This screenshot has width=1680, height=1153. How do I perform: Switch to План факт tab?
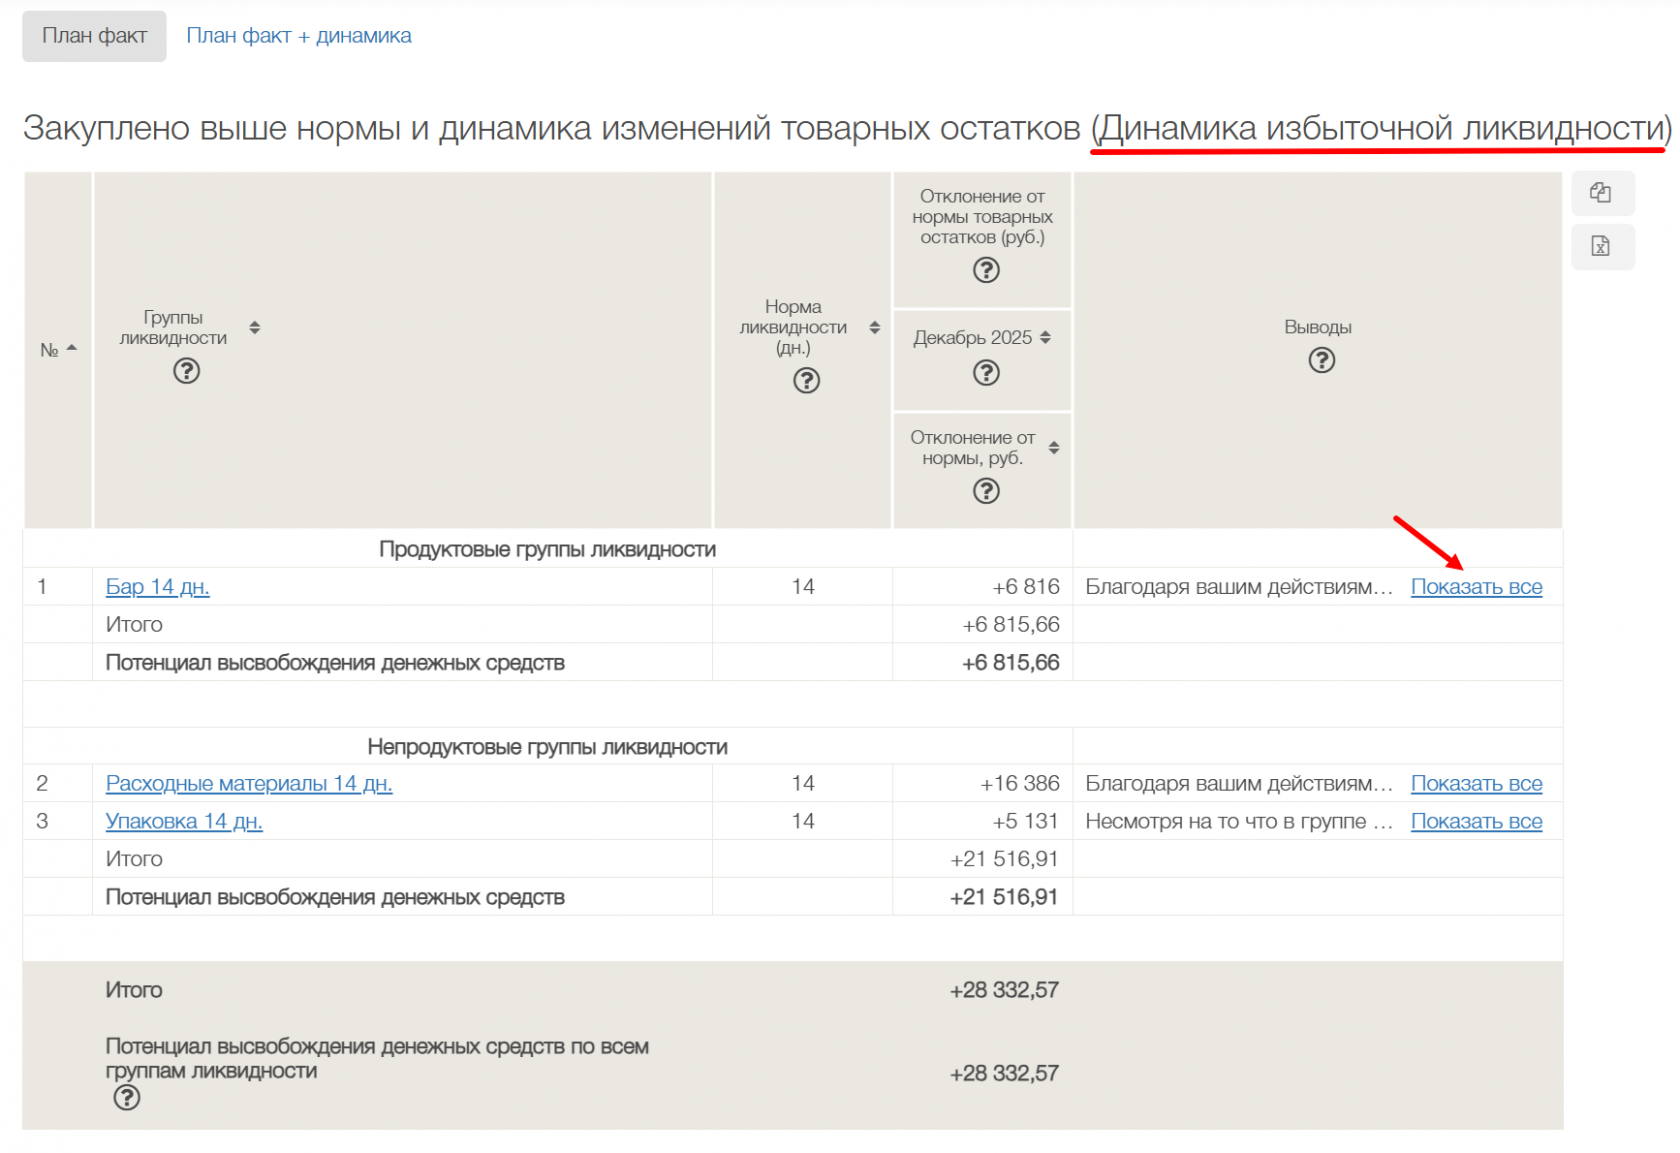(94, 36)
